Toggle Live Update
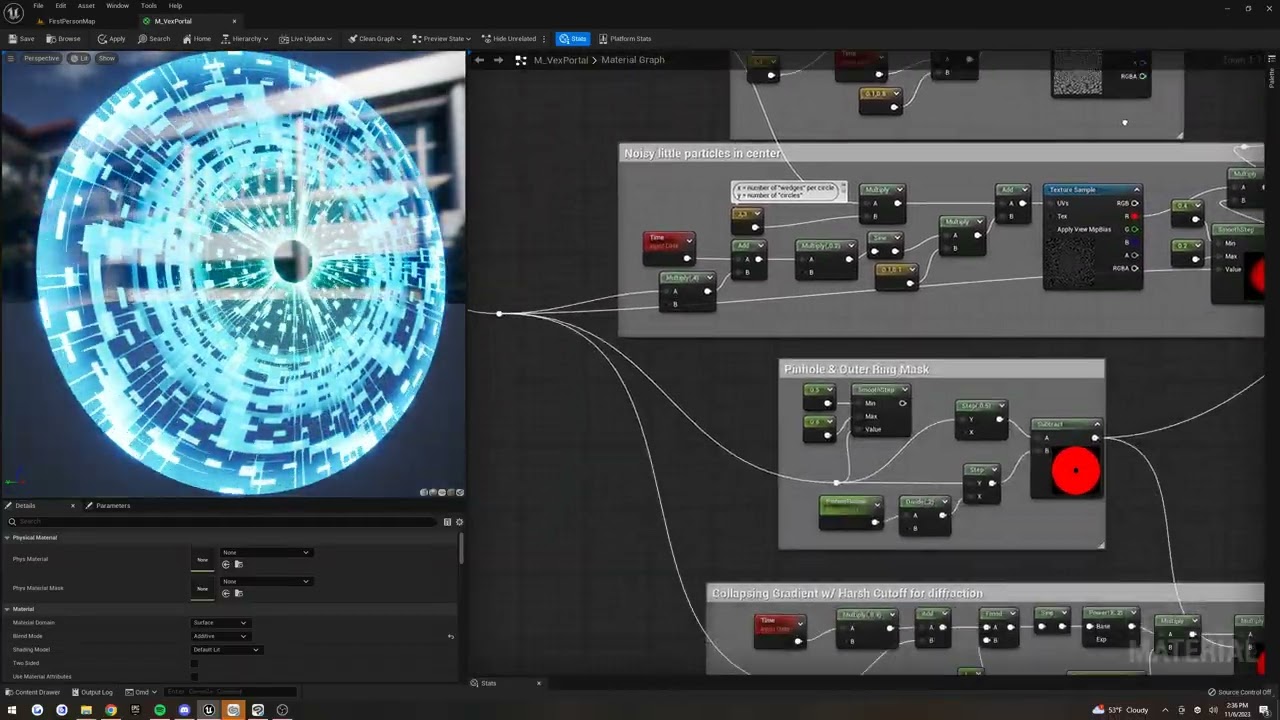 305,39
